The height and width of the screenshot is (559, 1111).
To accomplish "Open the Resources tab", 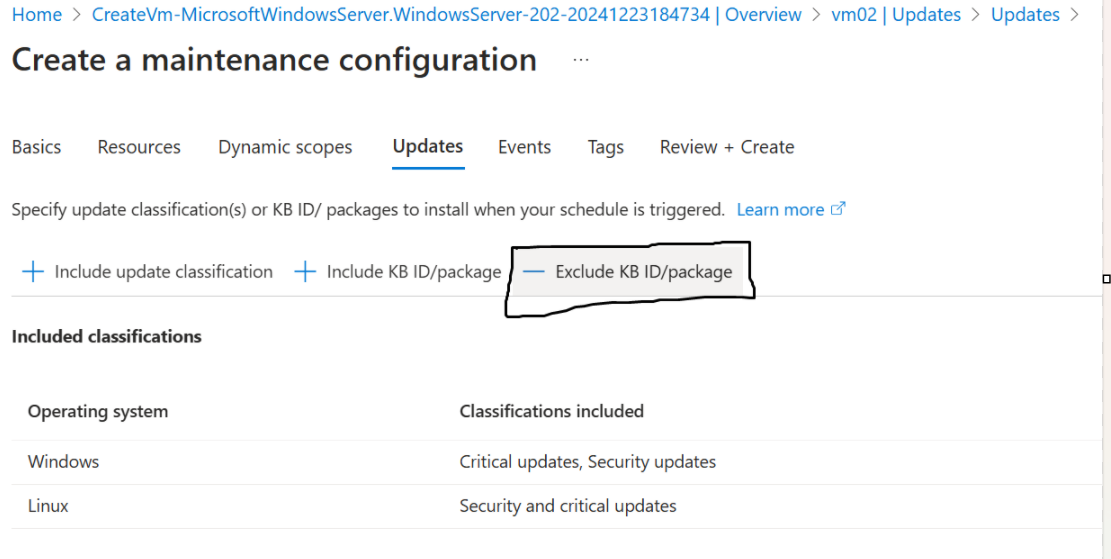I will pos(139,147).
